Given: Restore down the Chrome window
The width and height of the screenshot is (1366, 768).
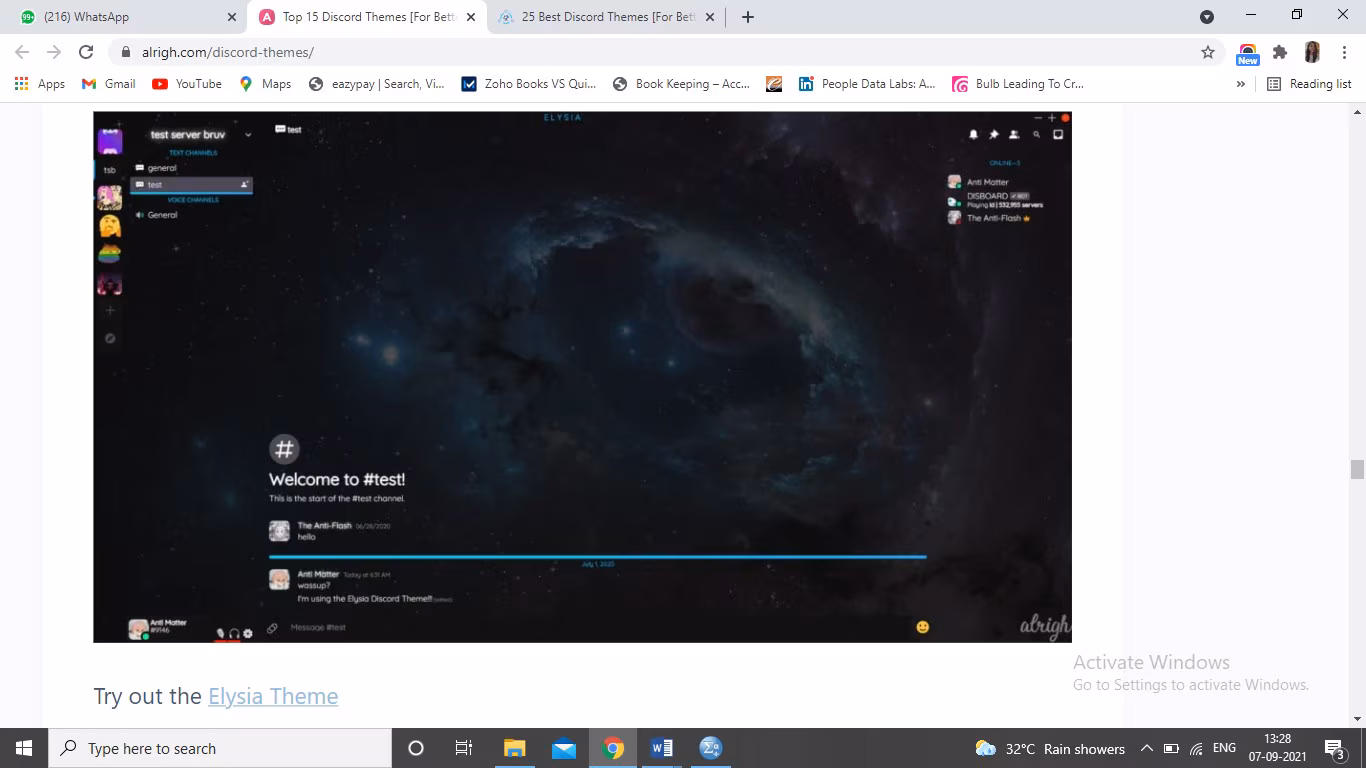Looking at the screenshot, I should coord(1297,14).
